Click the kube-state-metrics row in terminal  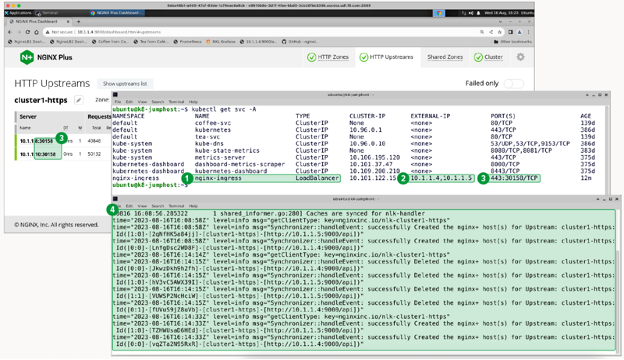click(x=353, y=150)
